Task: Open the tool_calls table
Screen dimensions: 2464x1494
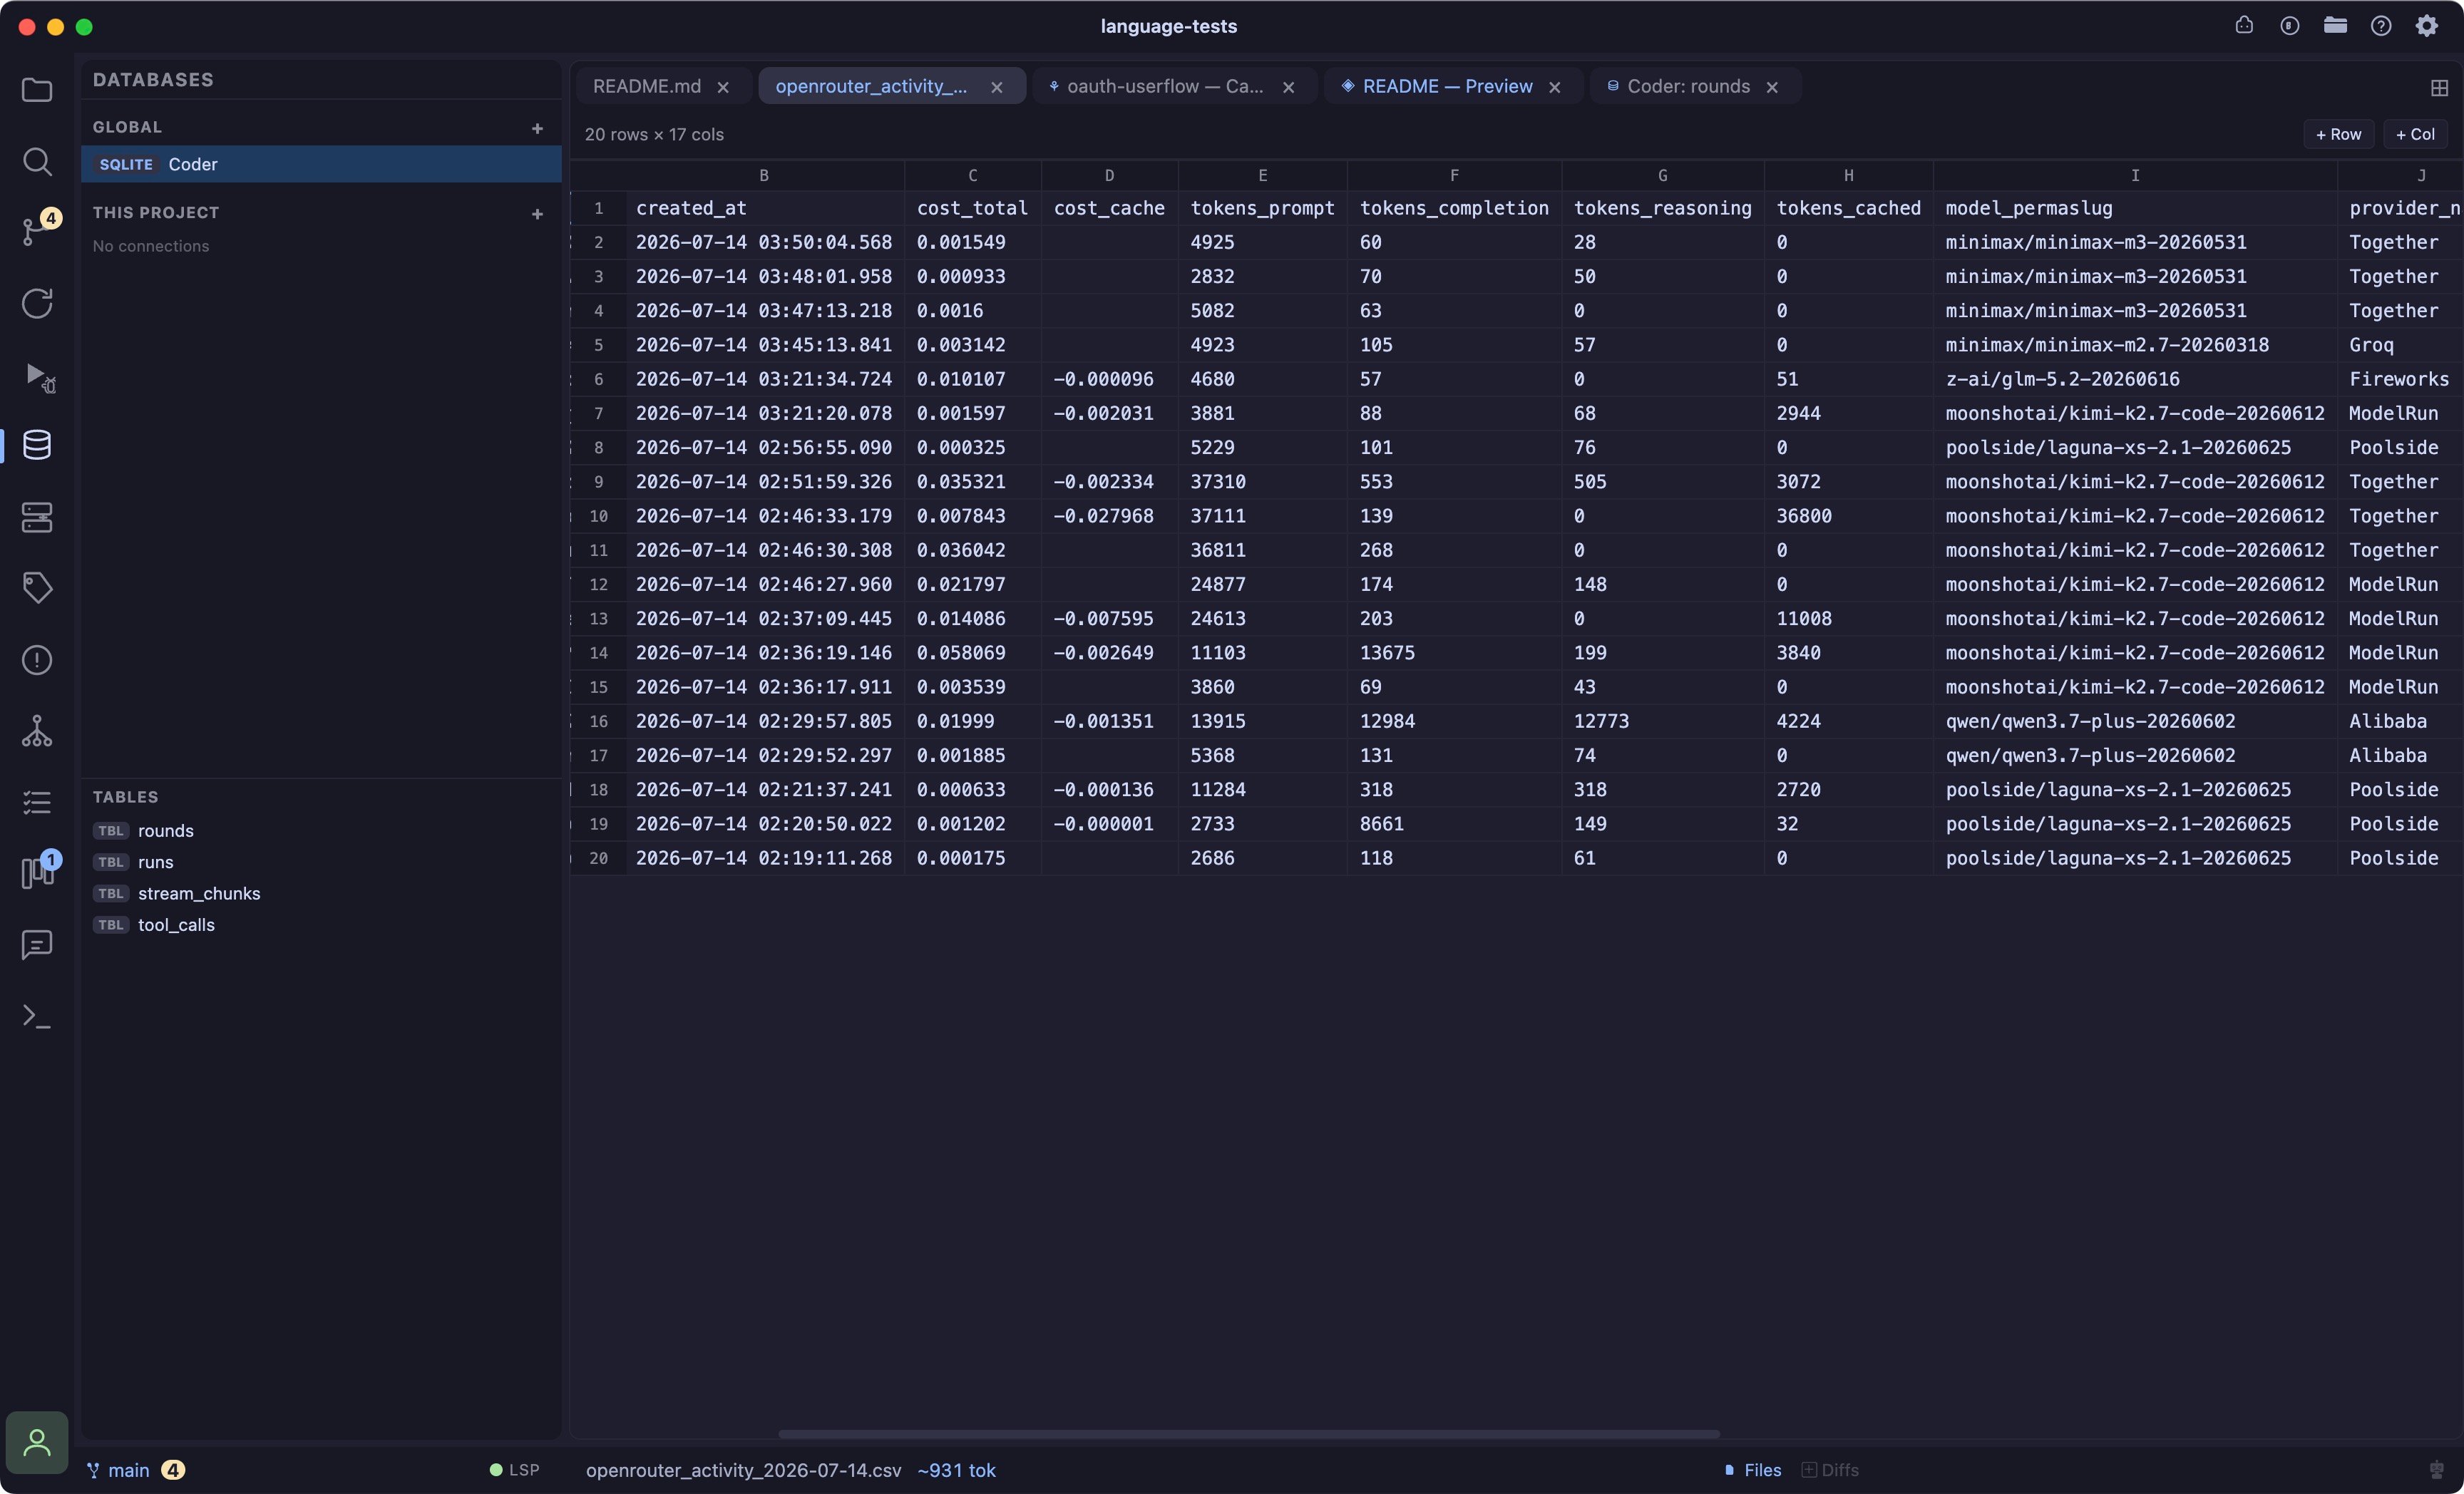Action: (x=176, y=924)
